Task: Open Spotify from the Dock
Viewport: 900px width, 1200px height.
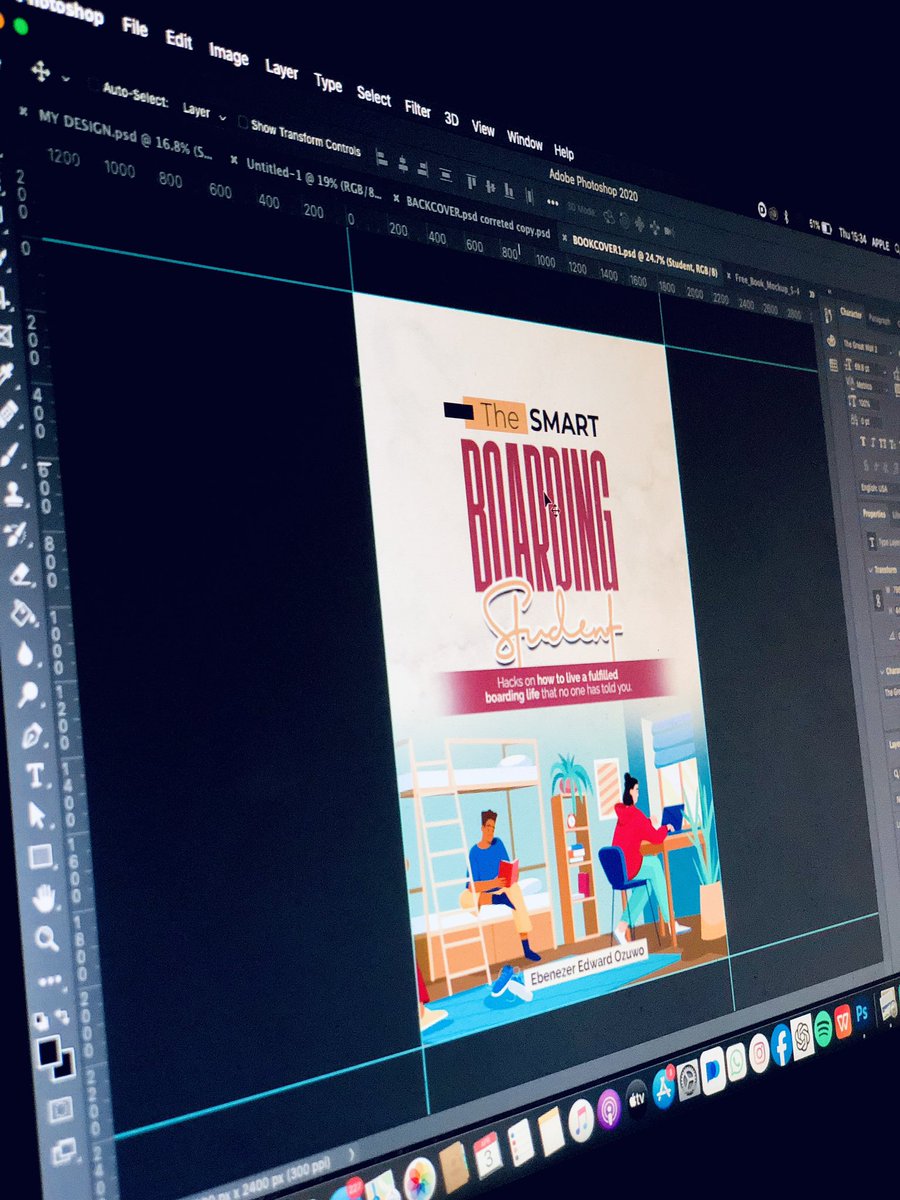Action: pos(822,1028)
